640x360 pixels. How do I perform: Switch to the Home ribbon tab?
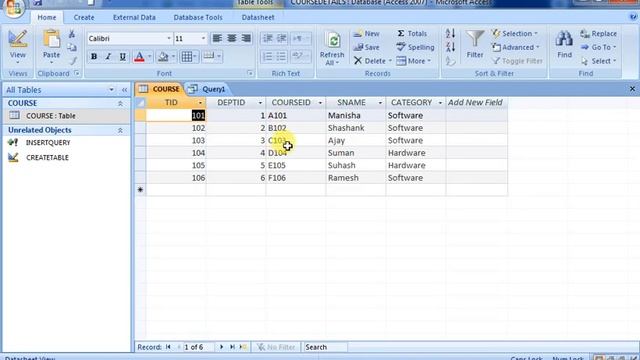point(47,18)
